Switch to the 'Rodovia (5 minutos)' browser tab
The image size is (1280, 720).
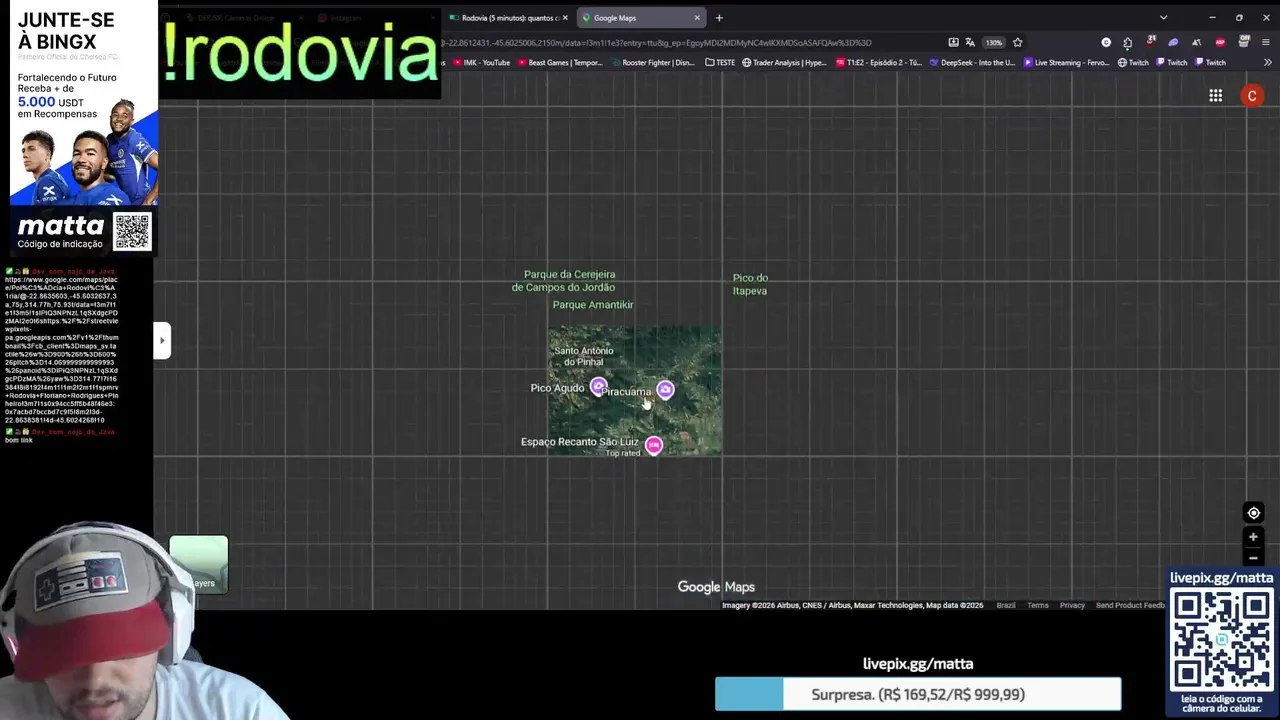508,18
